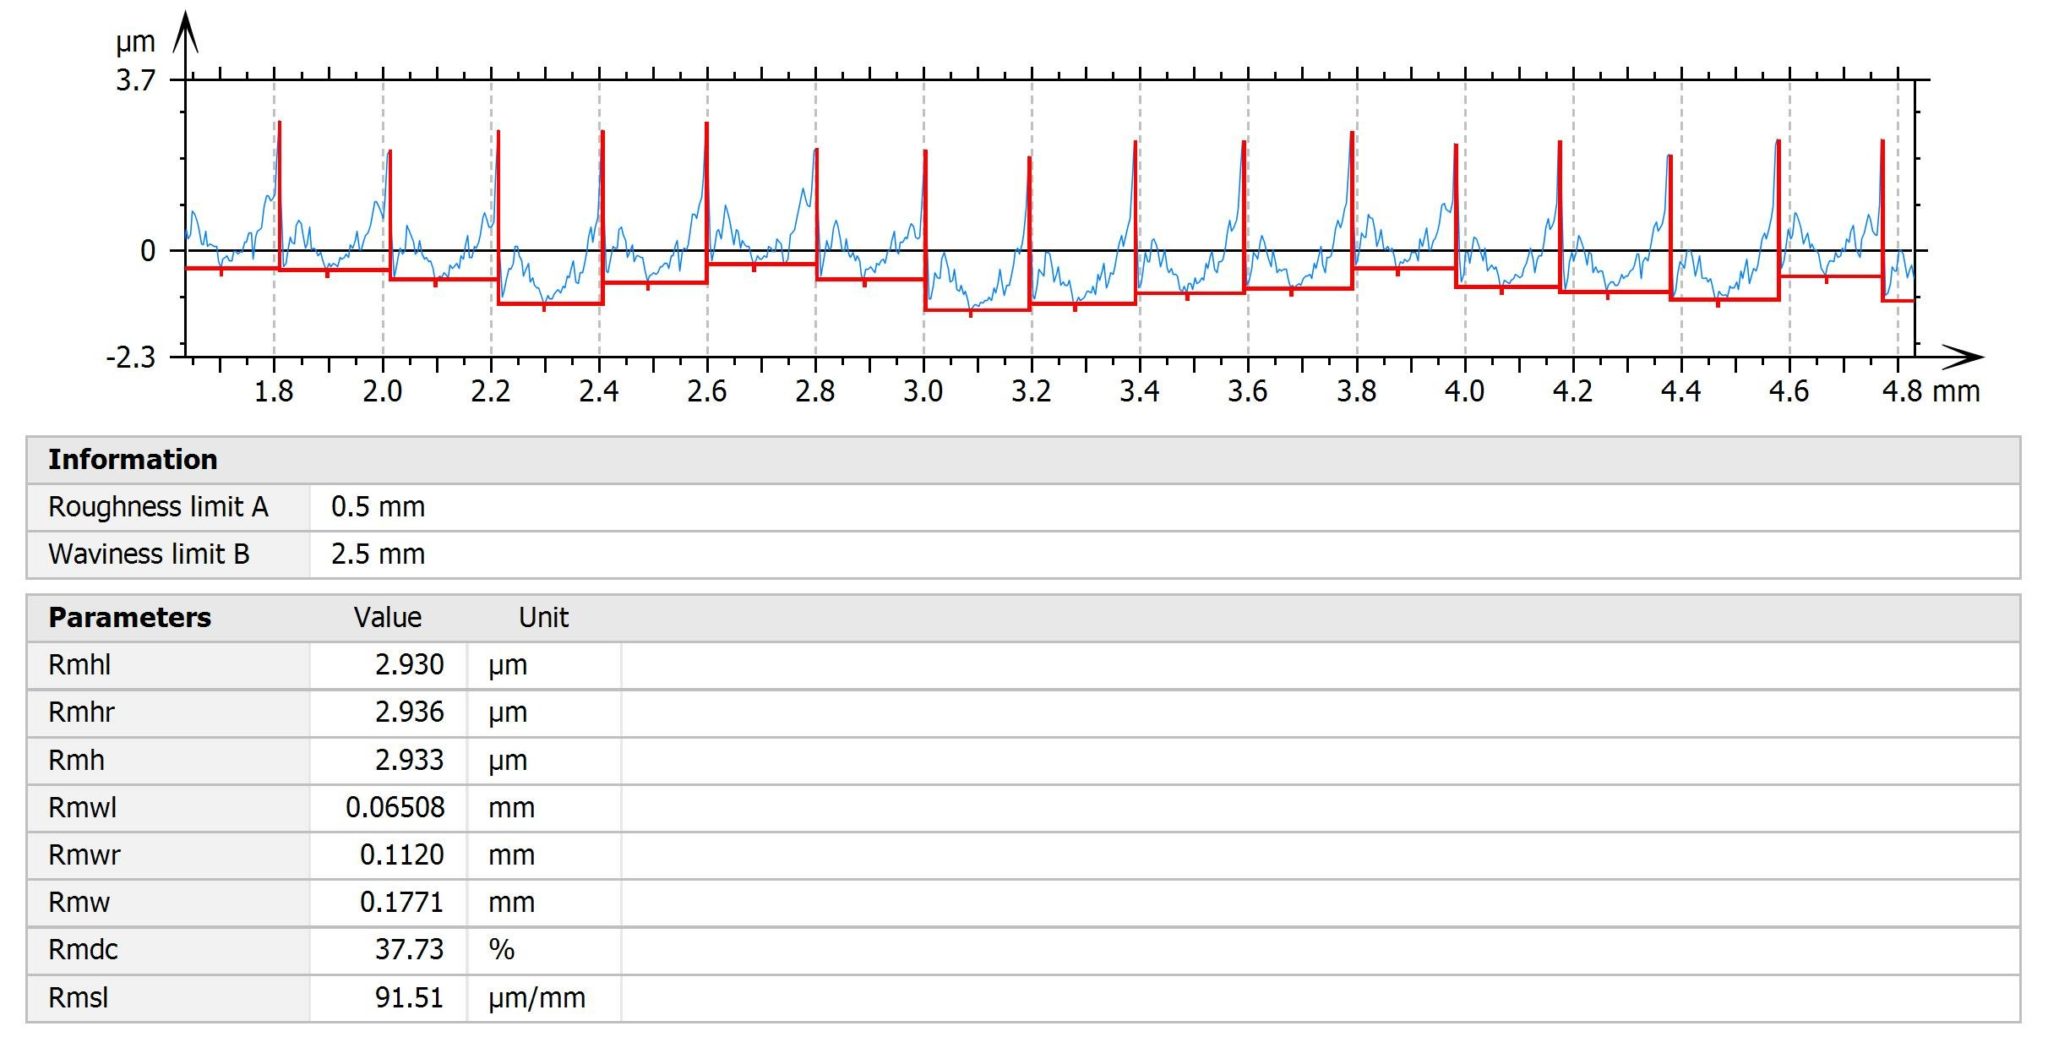
Task: Click the Rmhr value 2.936
Action: 409,712
